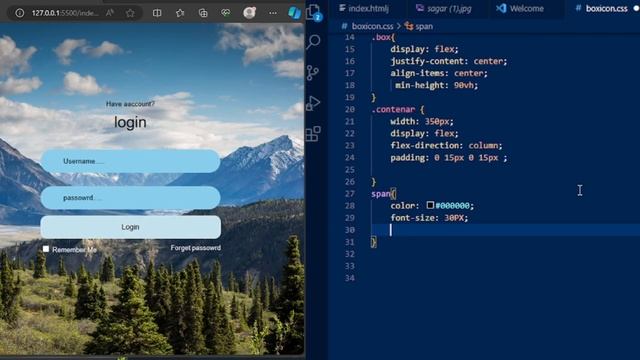640x360 pixels.
Task: Click the #000000 color swatch in the editor
Action: tap(430, 205)
